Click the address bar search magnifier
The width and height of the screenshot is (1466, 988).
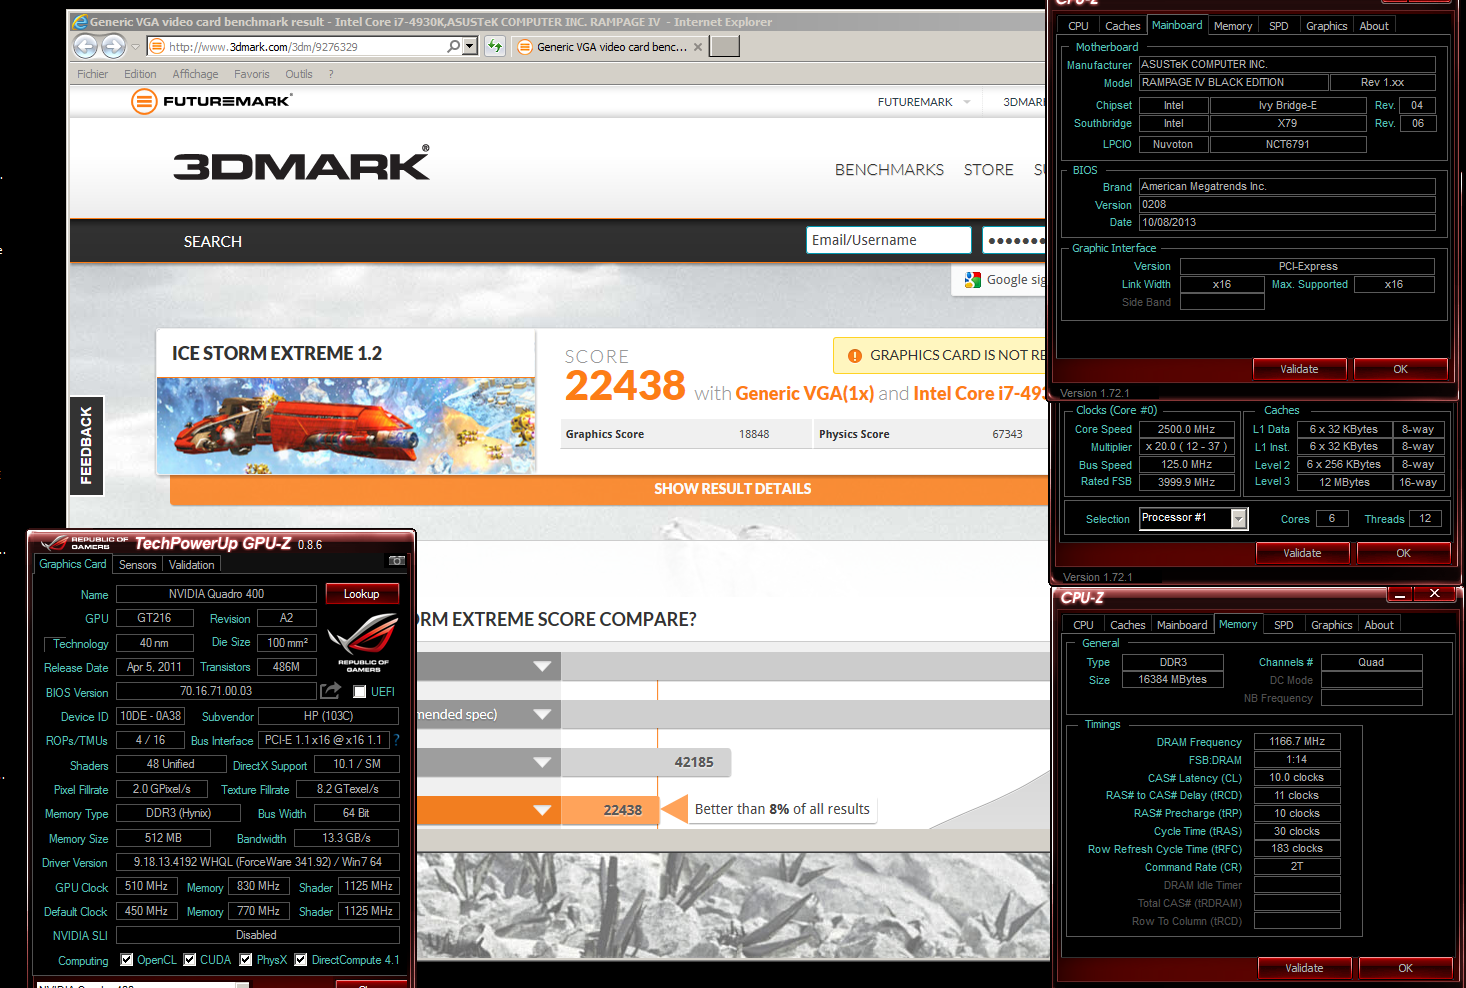coord(454,46)
